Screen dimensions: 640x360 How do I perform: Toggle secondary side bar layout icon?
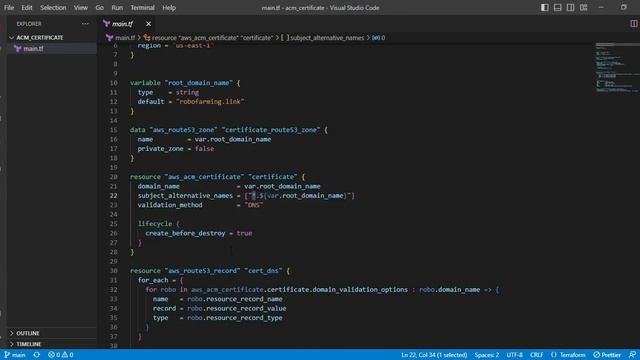[x=571, y=8]
